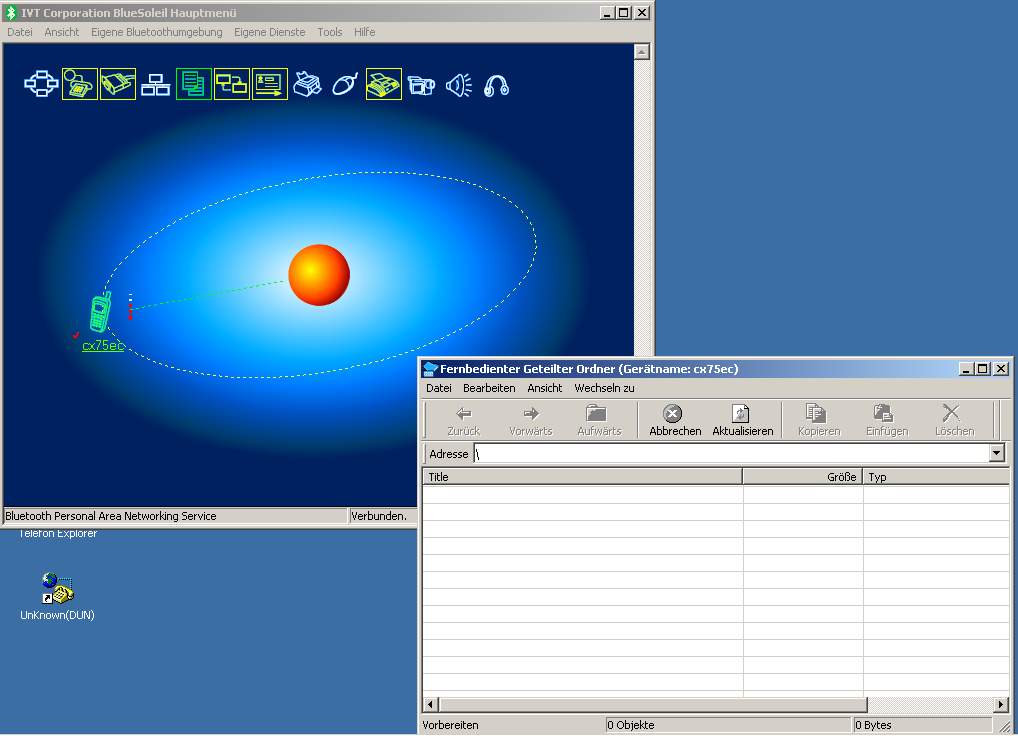Expand the Adresse dropdown arrow
Image resolution: width=1018 pixels, height=736 pixels.
997,453
